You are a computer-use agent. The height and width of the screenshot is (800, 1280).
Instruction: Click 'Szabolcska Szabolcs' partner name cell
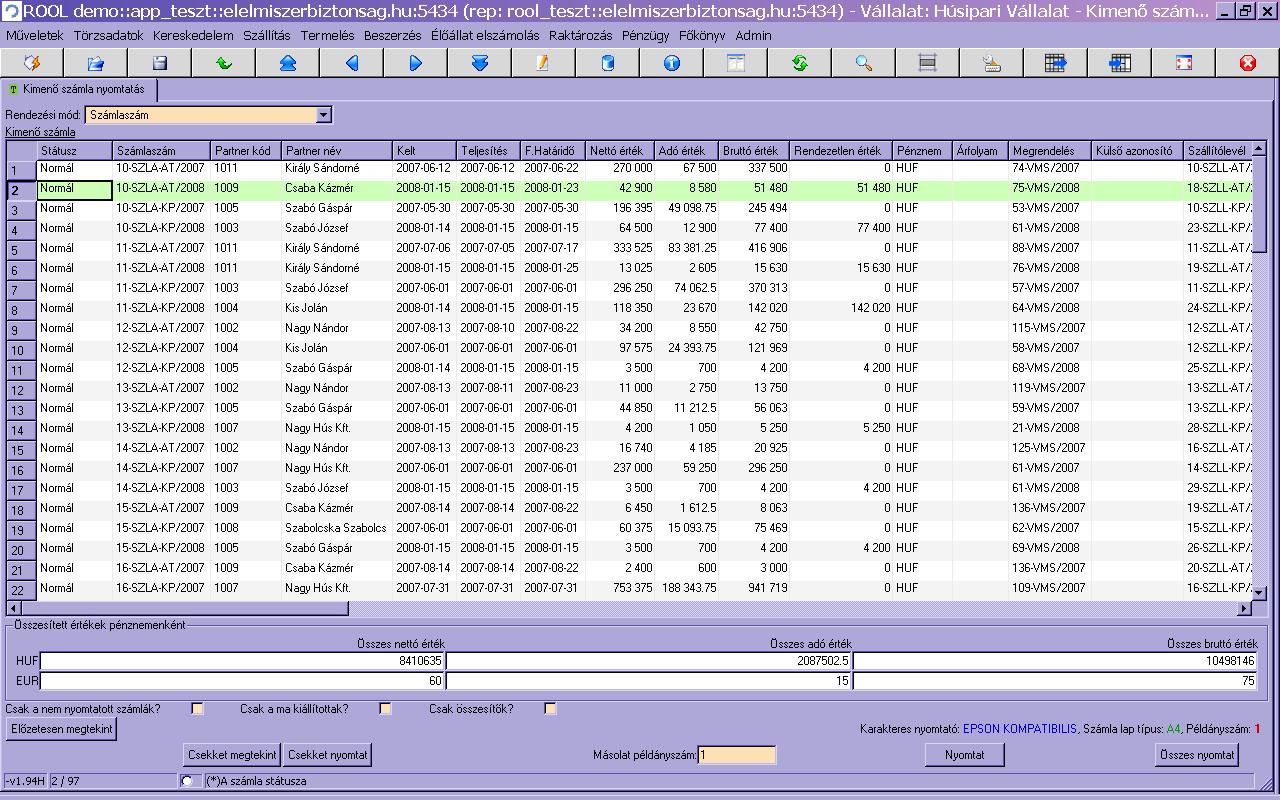click(337, 528)
